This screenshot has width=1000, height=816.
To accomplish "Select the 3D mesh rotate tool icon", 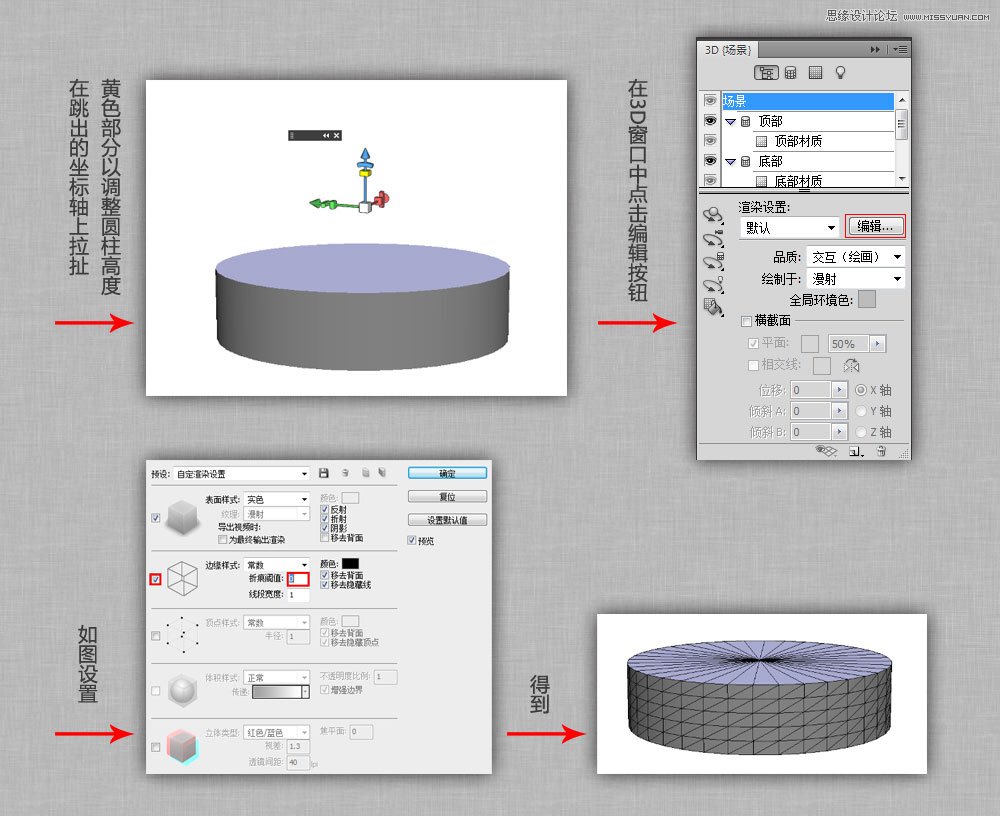I will coord(713,262).
